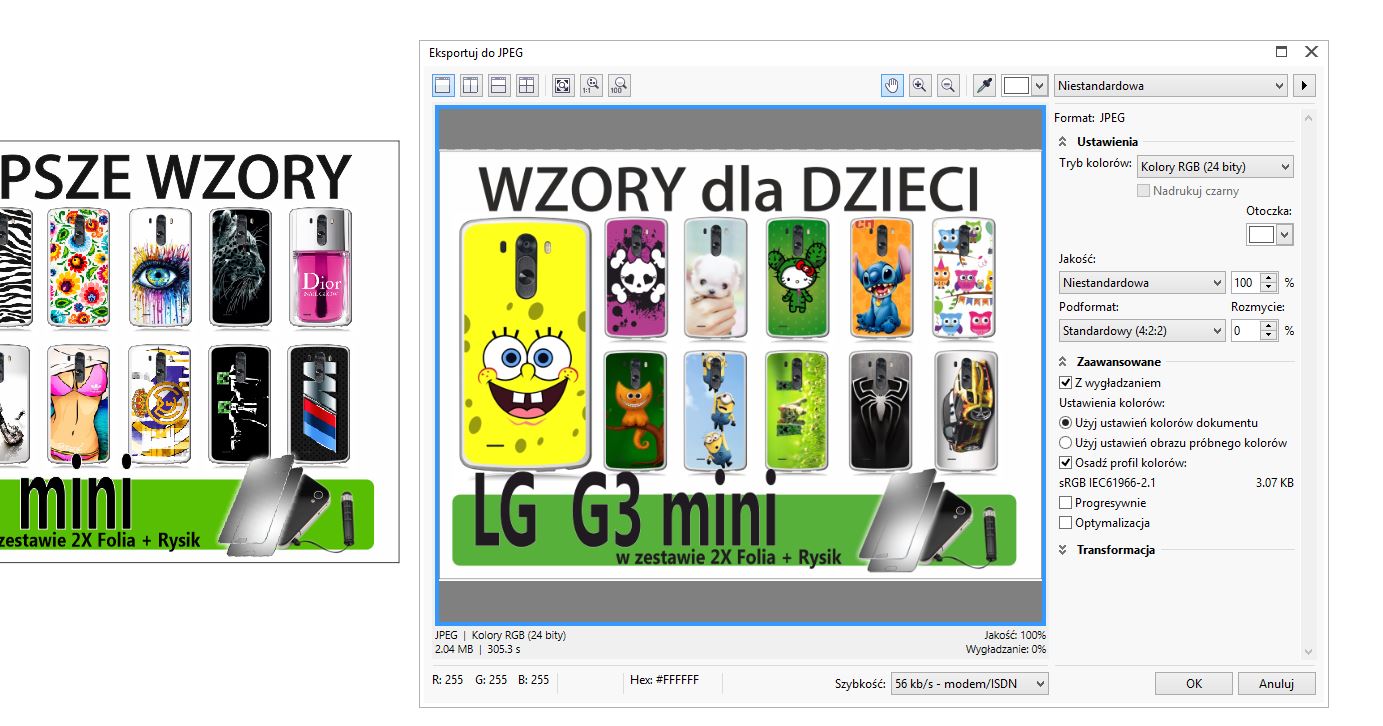Click the zoom in magnifier tool

point(920,86)
